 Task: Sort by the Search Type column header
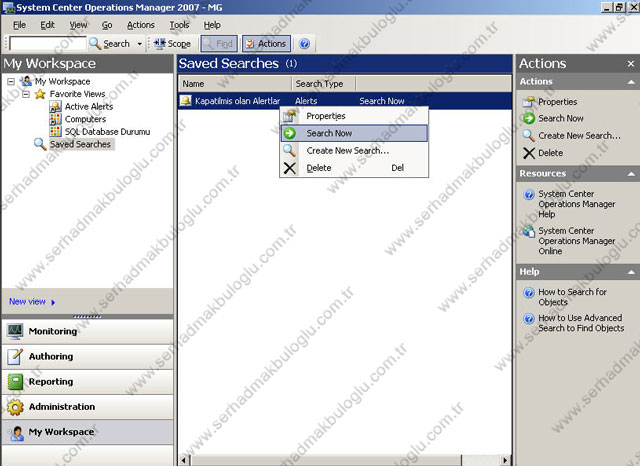[324, 84]
